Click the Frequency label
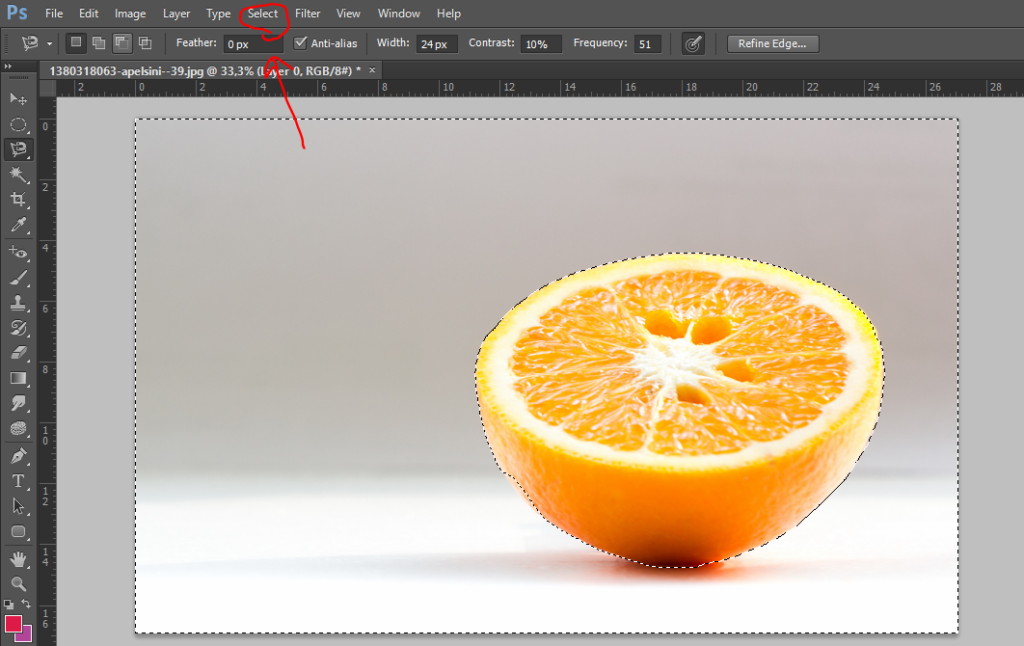The height and width of the screenshot is (646, 1024). tap(600, 42)
